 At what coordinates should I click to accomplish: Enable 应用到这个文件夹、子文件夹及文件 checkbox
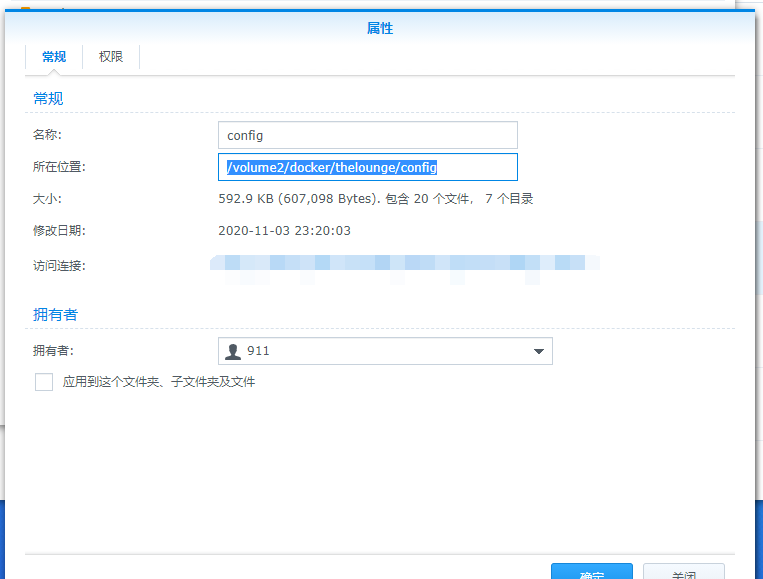[44, 382]
